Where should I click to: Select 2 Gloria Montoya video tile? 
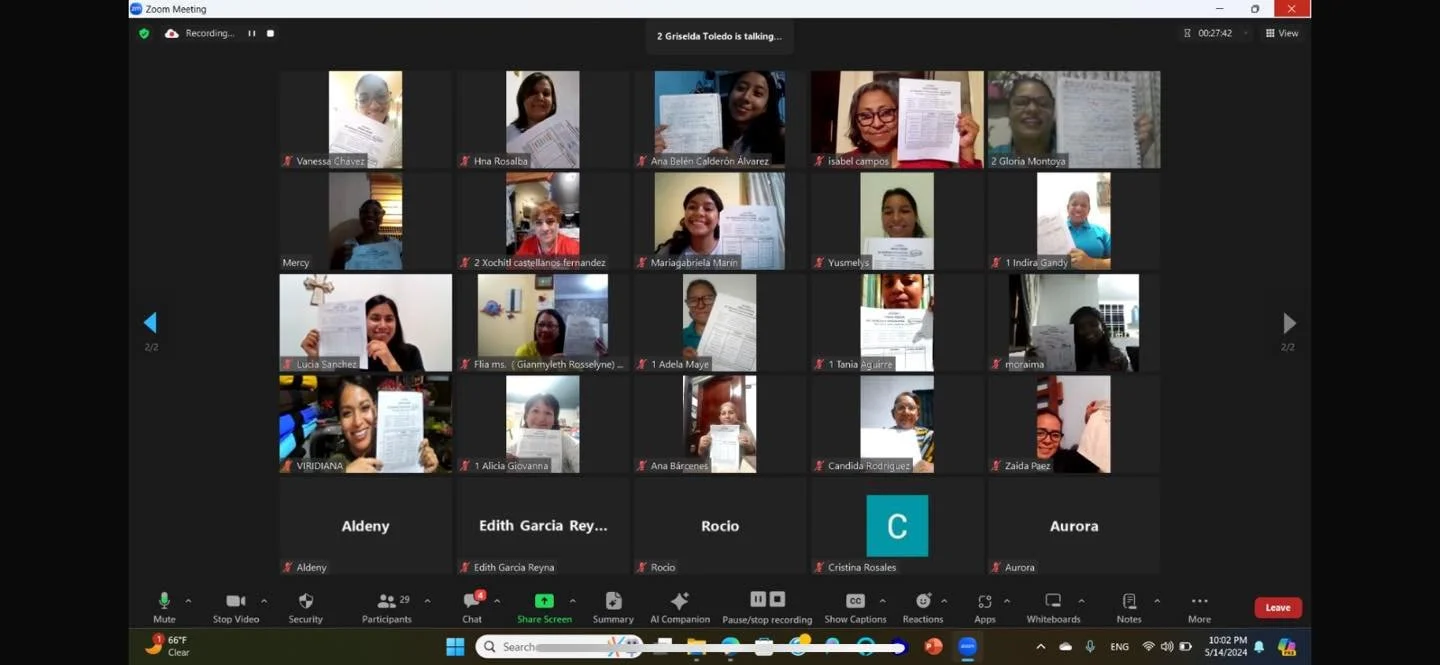[x=1074, y=119]
